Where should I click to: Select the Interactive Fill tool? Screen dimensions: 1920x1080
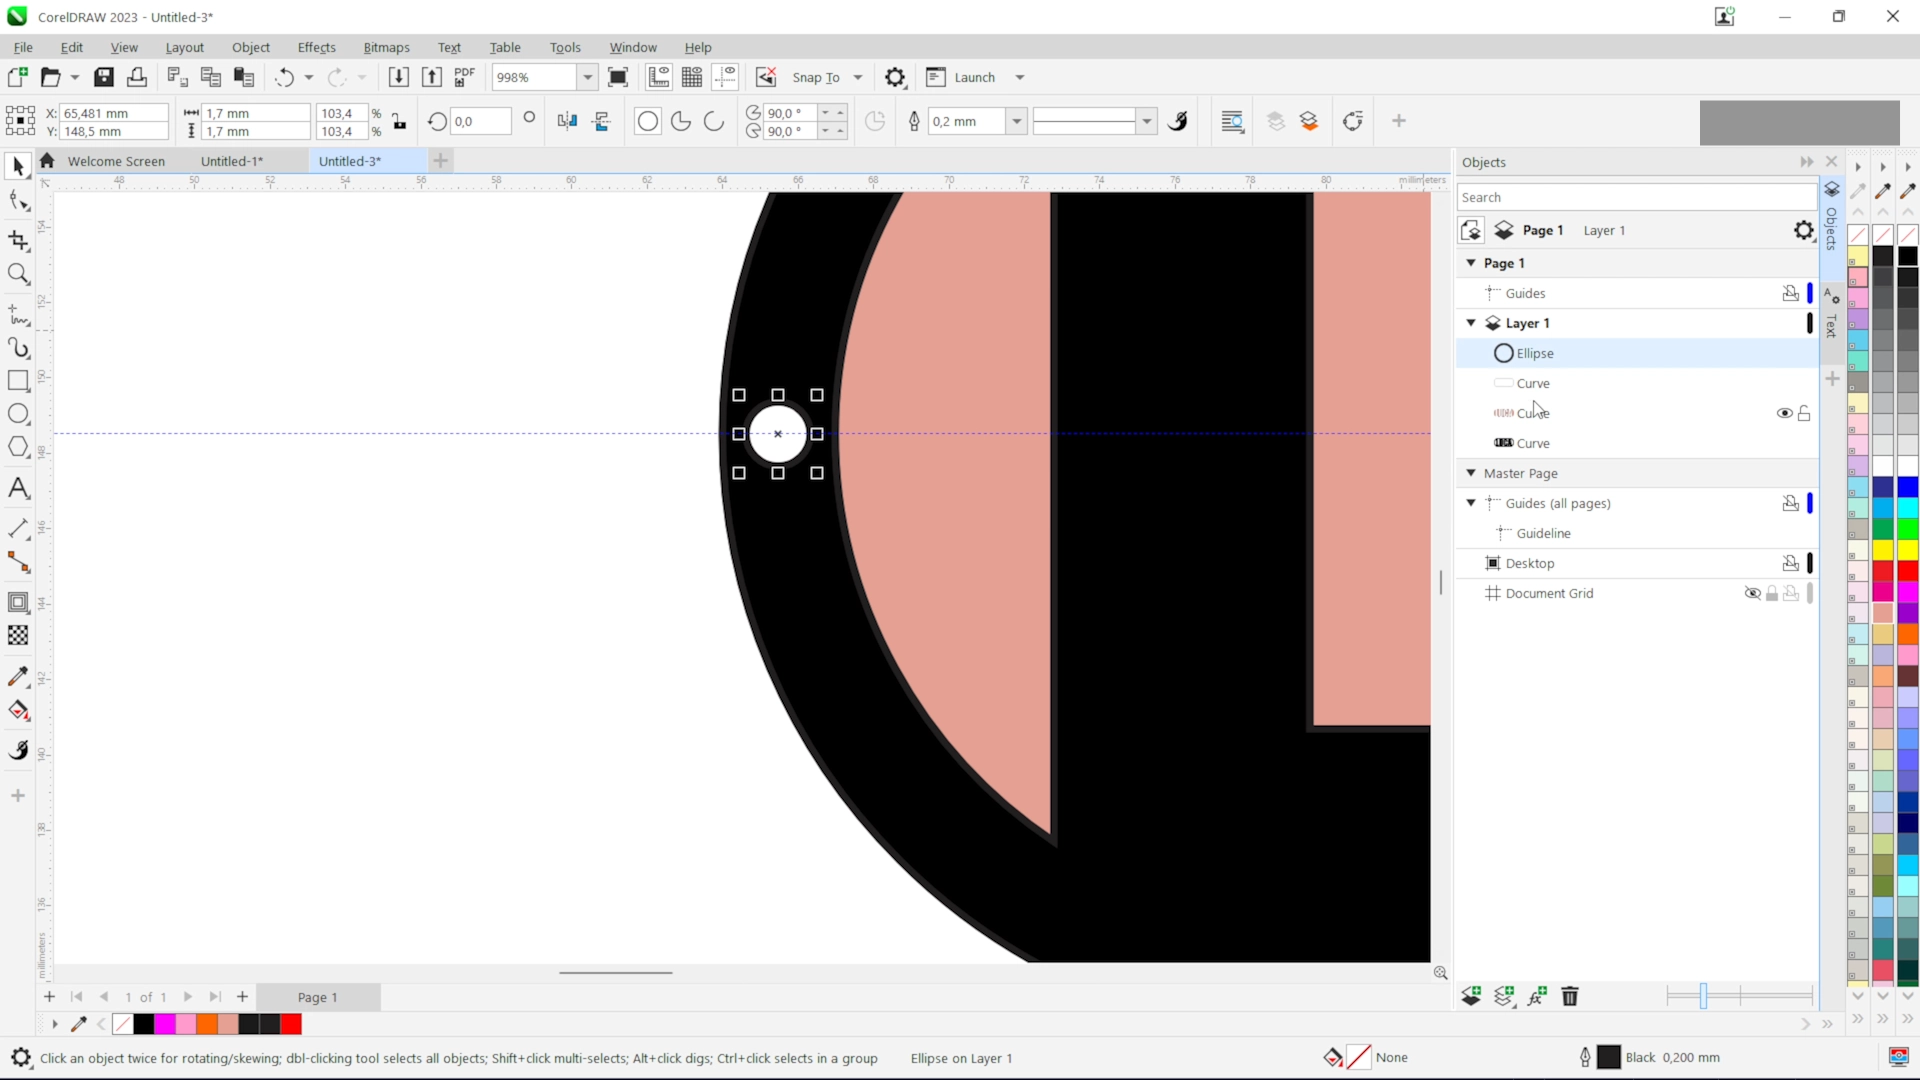point(18,711)
